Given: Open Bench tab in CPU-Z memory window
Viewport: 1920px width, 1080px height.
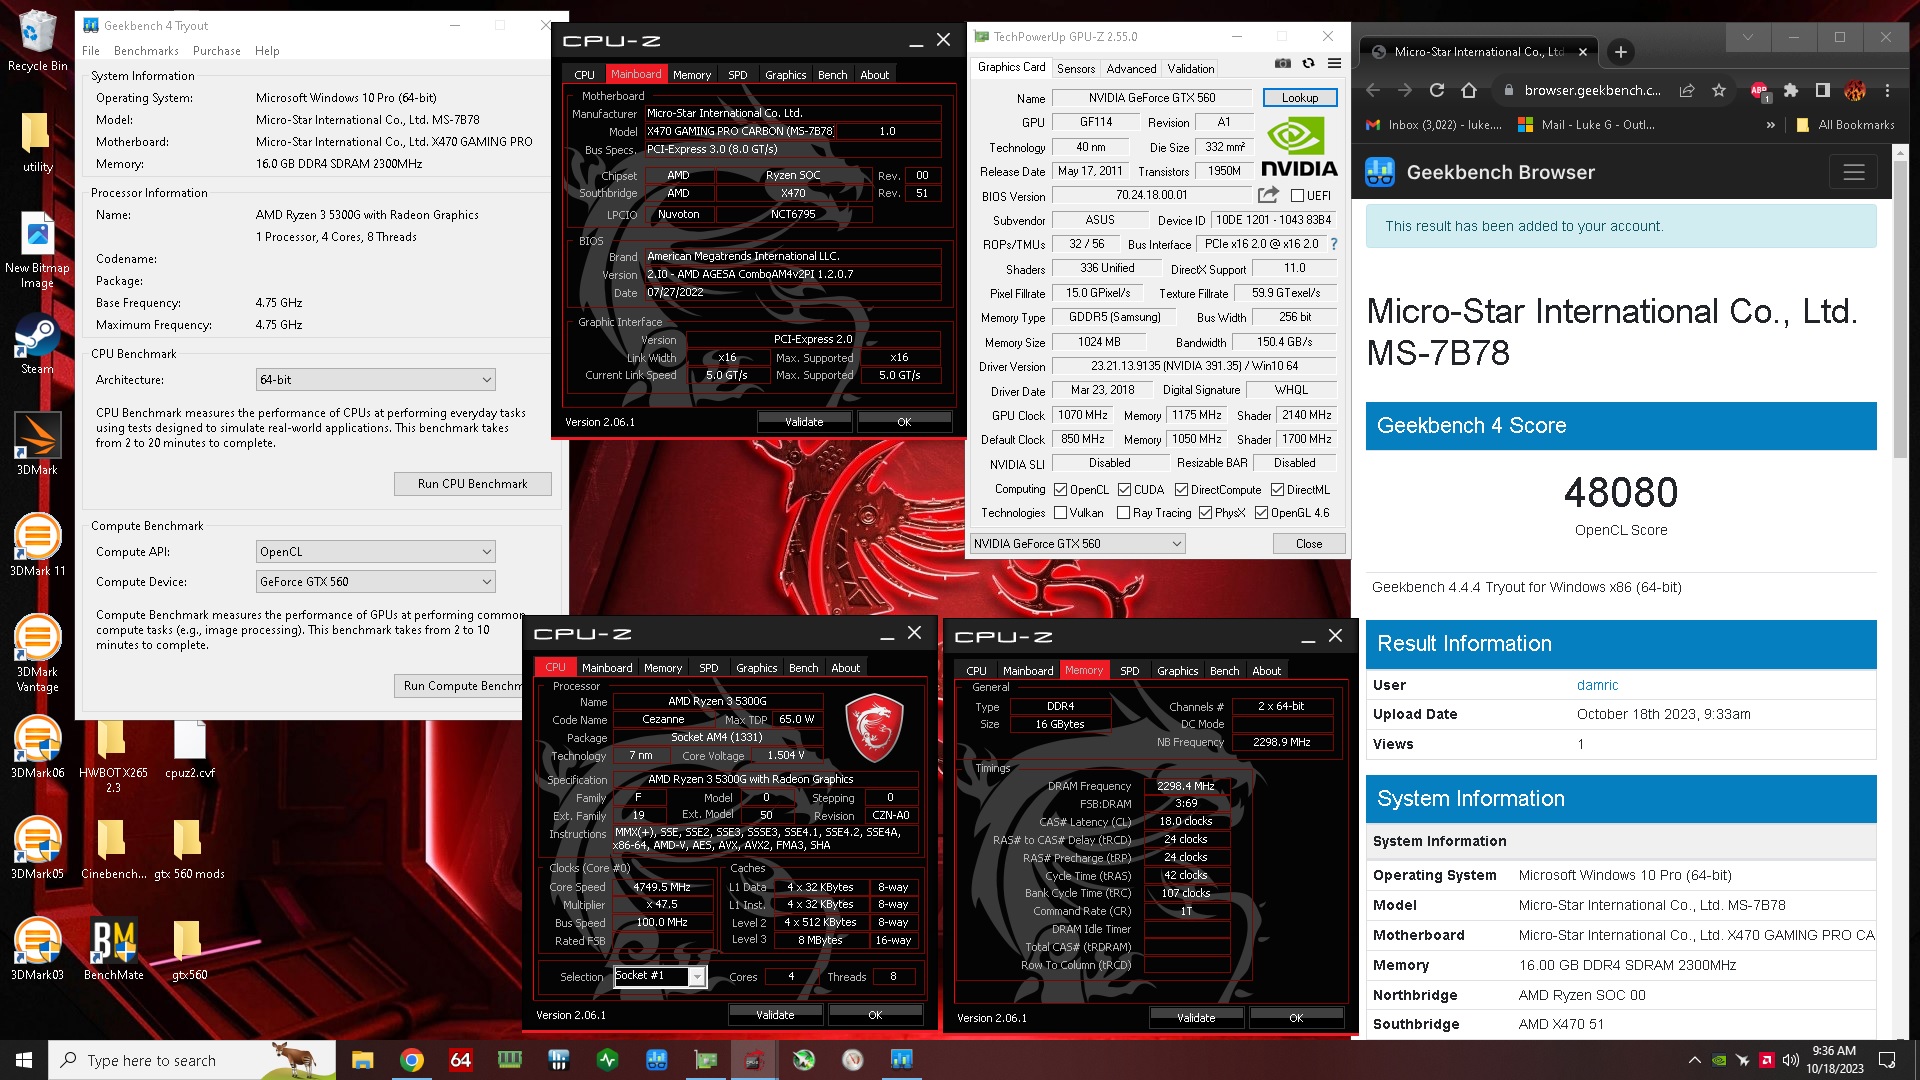Looking at the screenshot, I should [1224, 671].
